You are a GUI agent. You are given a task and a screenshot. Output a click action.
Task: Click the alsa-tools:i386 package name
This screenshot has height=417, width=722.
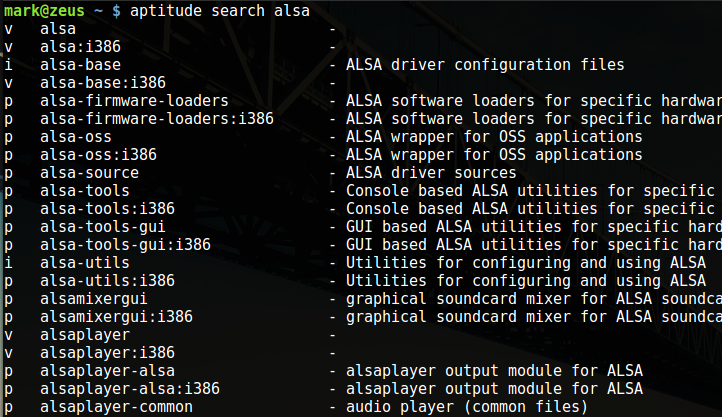click(x=107, y=209)
